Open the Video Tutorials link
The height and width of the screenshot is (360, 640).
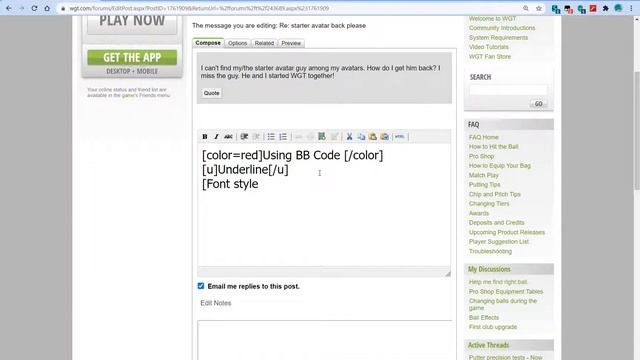[489, 47]
